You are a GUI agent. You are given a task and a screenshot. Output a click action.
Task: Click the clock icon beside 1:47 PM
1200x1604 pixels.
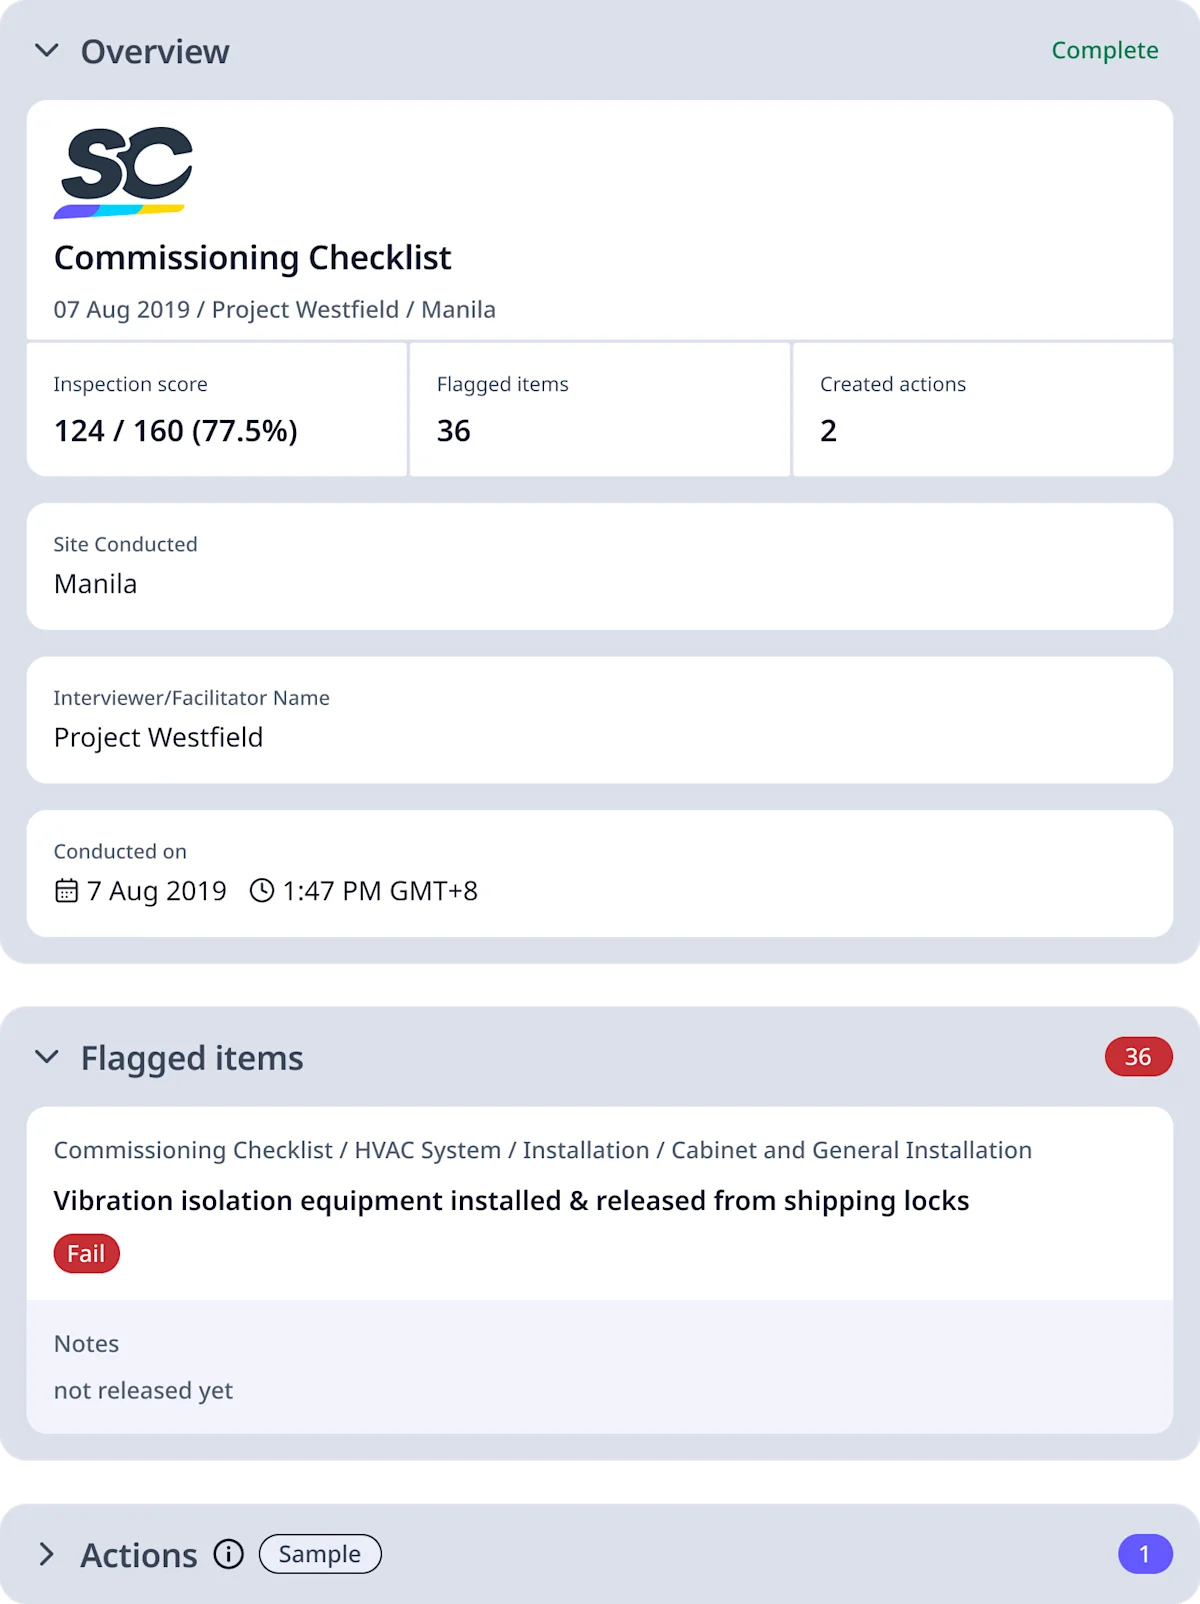click(x=261, y=890)
